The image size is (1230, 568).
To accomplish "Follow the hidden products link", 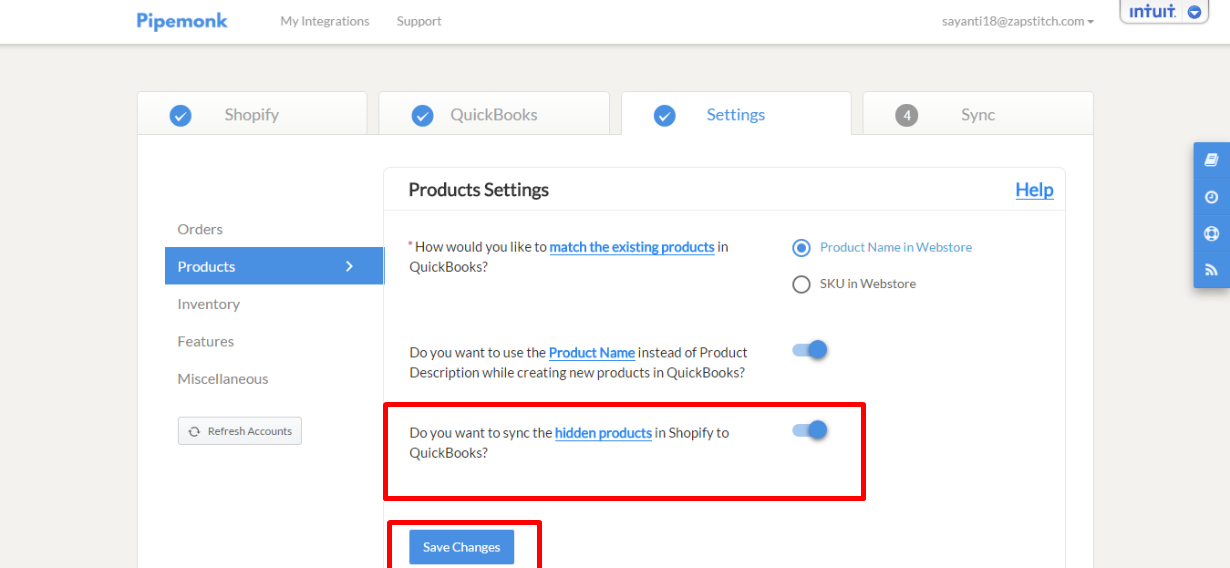I will [603, 433].
